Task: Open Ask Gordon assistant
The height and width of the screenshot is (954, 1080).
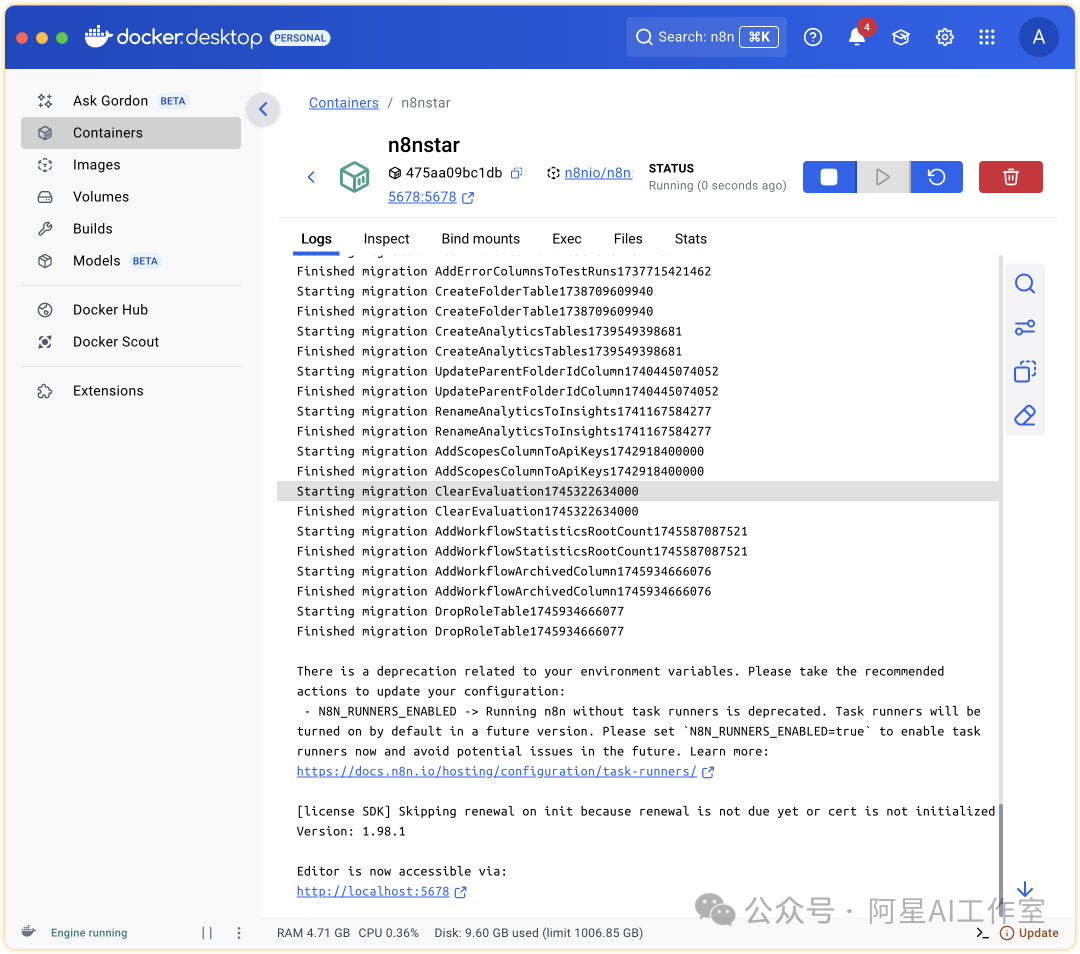Action: (131, 101)
